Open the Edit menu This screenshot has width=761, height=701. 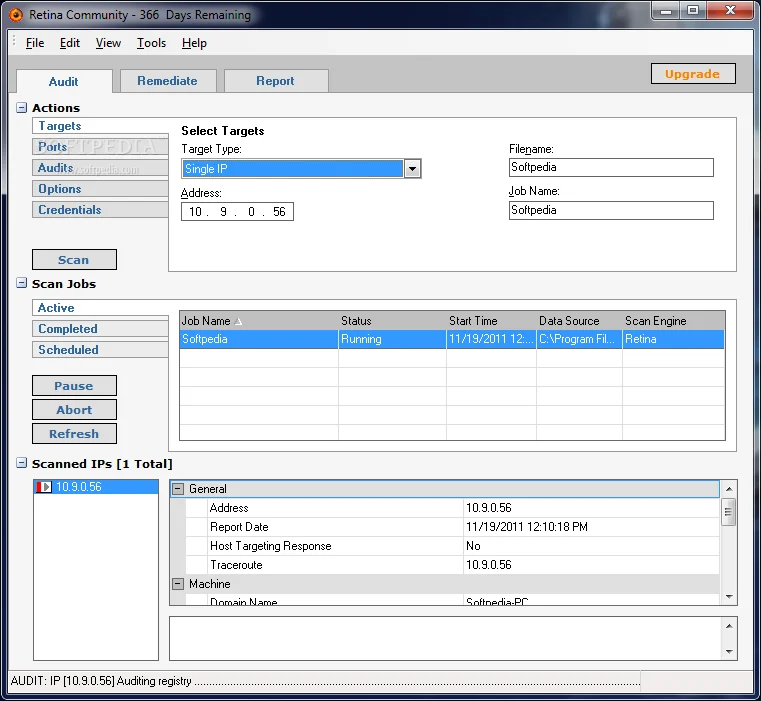[70, 43]
